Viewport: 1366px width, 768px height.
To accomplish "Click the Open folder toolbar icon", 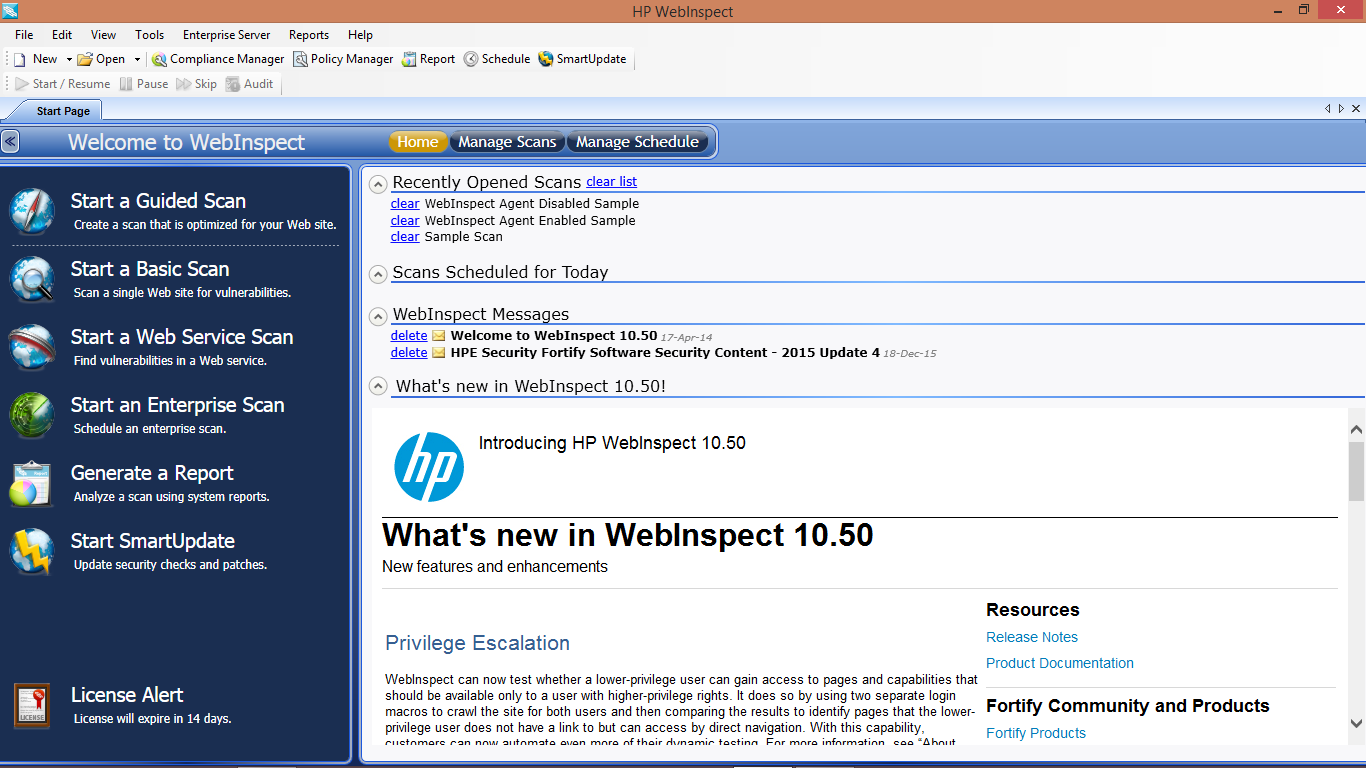I will tap(85, 59).
